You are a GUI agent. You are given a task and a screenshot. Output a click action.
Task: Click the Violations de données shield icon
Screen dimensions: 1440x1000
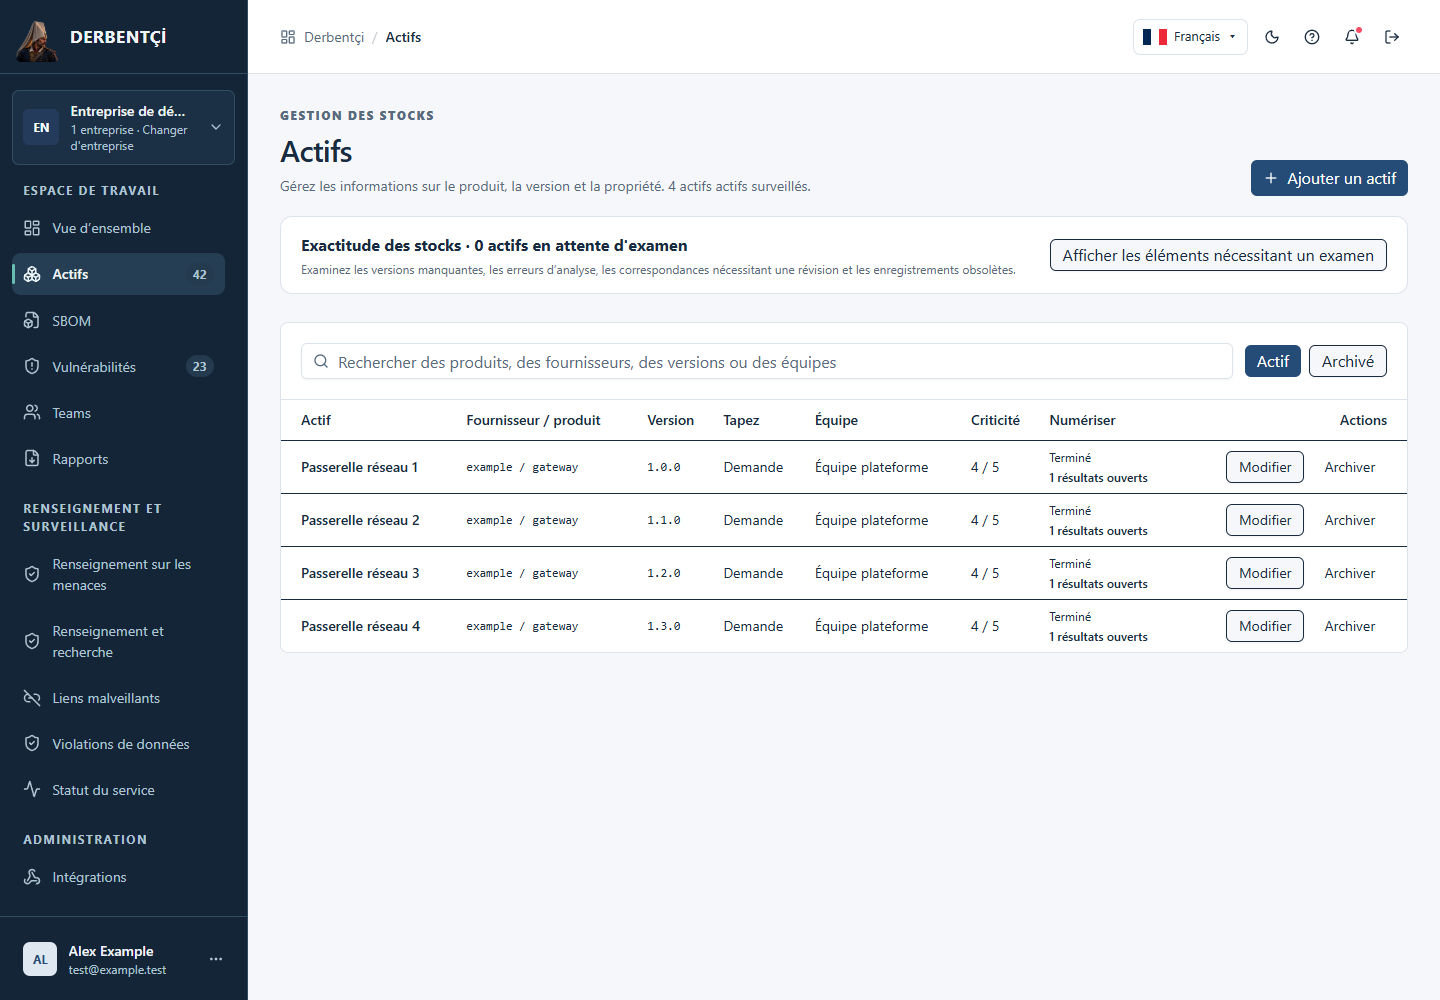click(x=32, y=744)
